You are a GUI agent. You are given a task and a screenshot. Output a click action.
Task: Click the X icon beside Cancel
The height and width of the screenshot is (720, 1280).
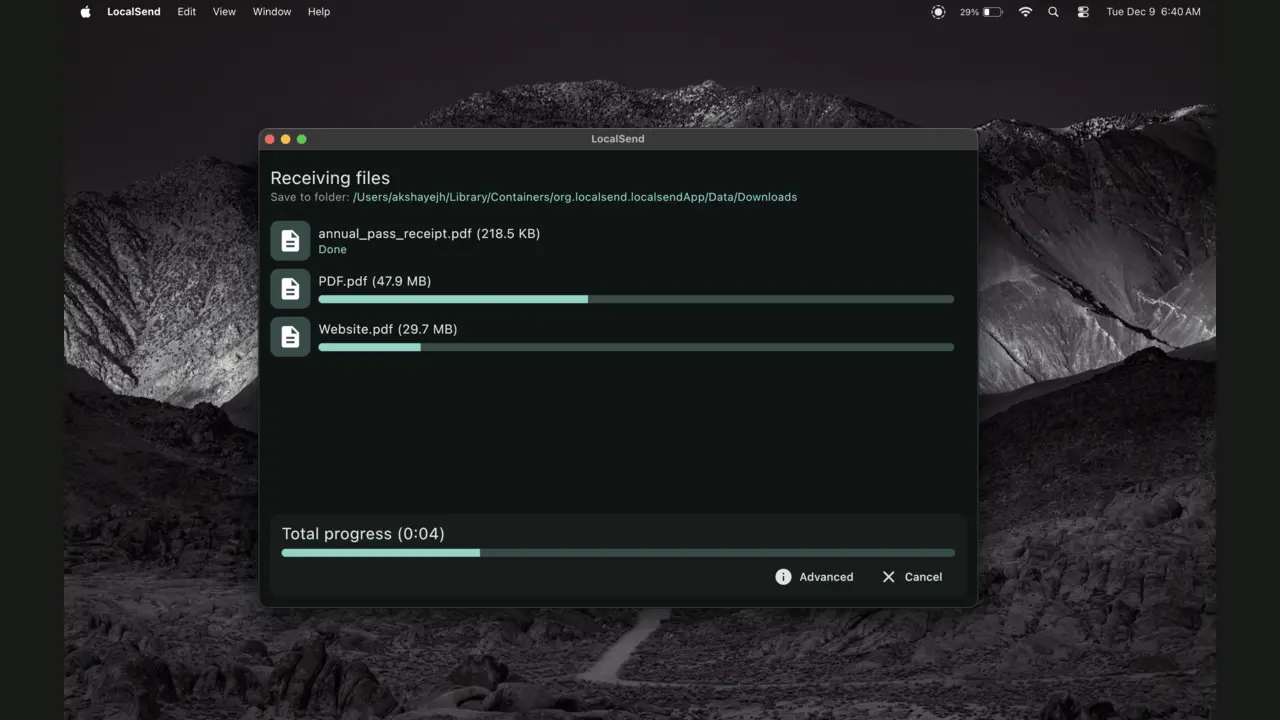[888, 577]
